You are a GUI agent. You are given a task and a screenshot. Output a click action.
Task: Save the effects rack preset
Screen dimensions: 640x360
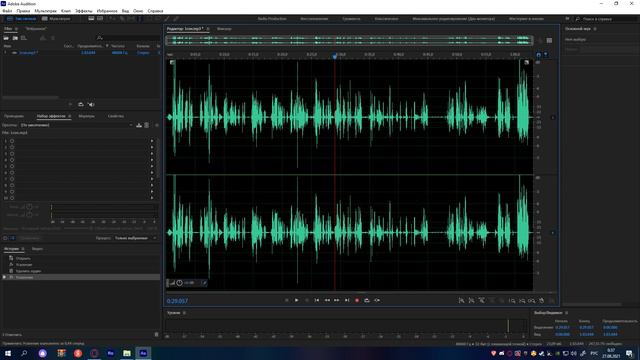point(139,125)
